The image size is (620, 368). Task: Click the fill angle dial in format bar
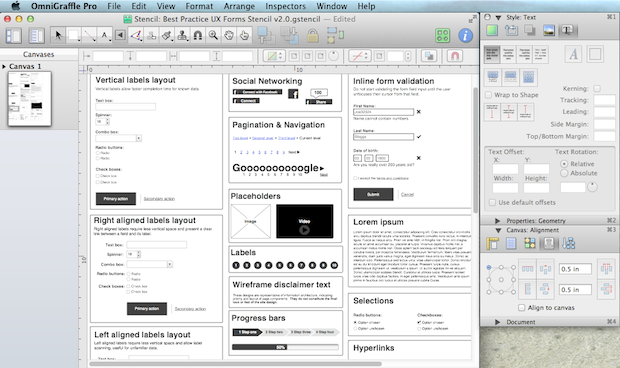click(334, 56)
